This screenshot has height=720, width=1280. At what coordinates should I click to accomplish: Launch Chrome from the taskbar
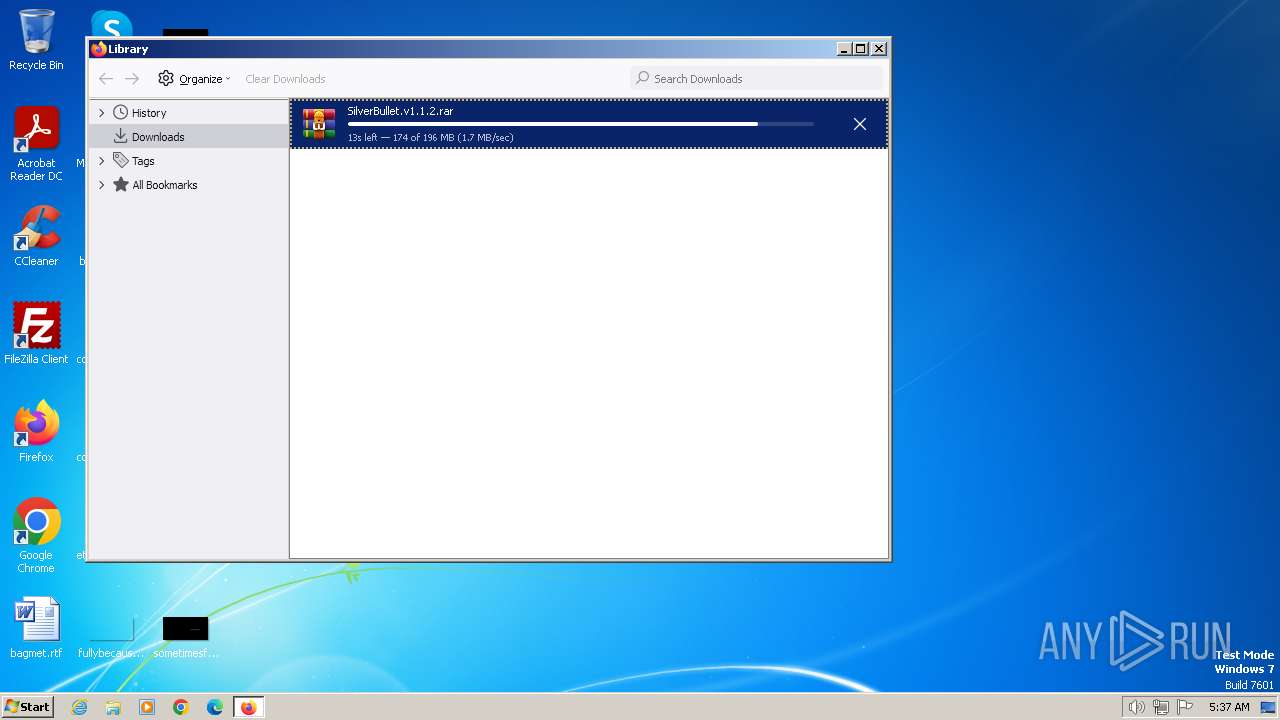[x=181, y=707]
